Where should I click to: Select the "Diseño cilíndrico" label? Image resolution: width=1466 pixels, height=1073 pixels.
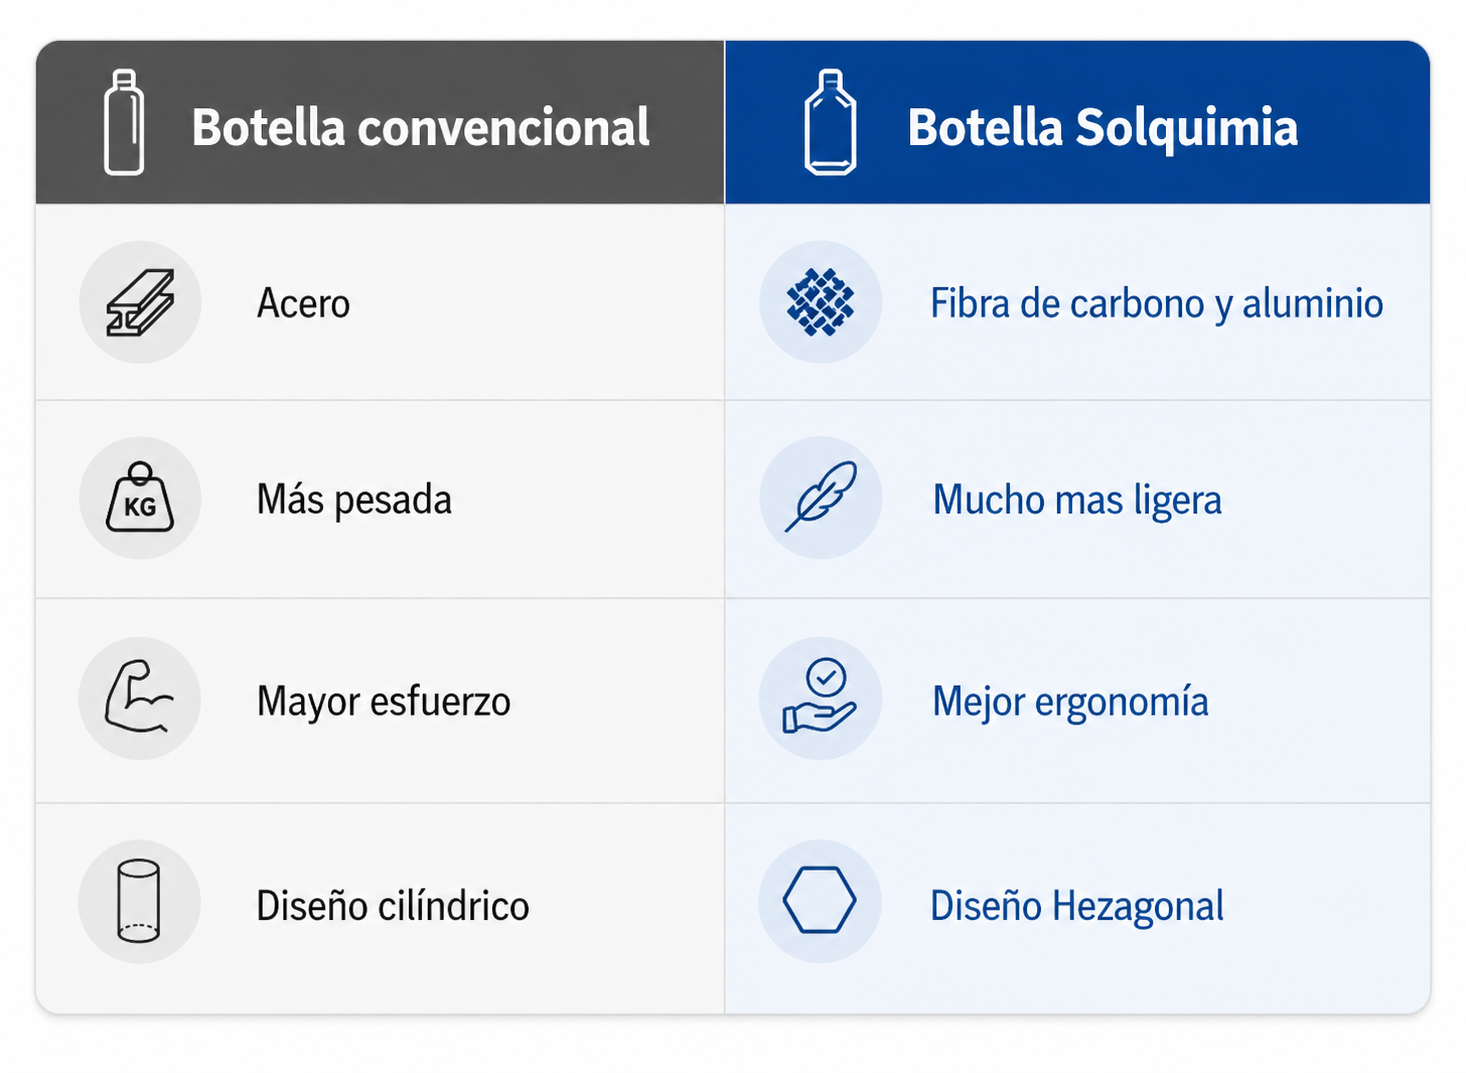393,906
